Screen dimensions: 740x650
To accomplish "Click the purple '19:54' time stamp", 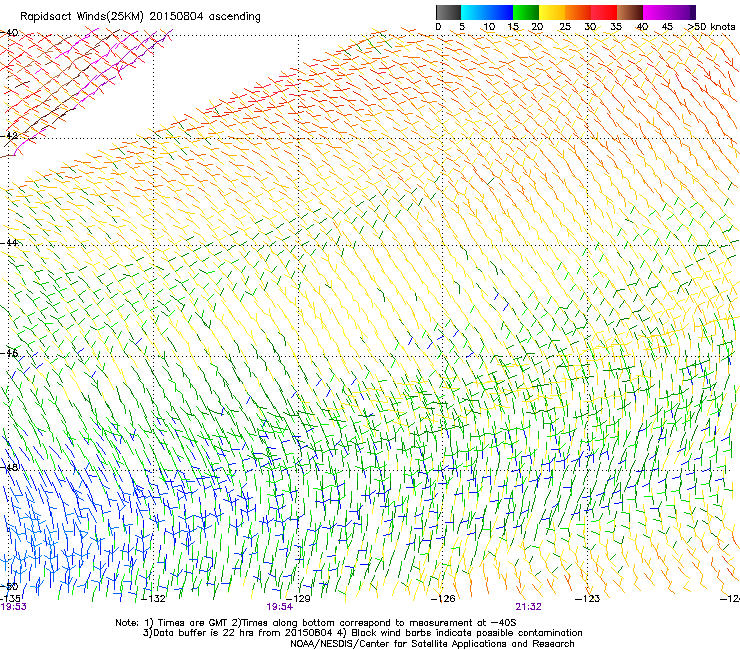I will tap(280, 607).
